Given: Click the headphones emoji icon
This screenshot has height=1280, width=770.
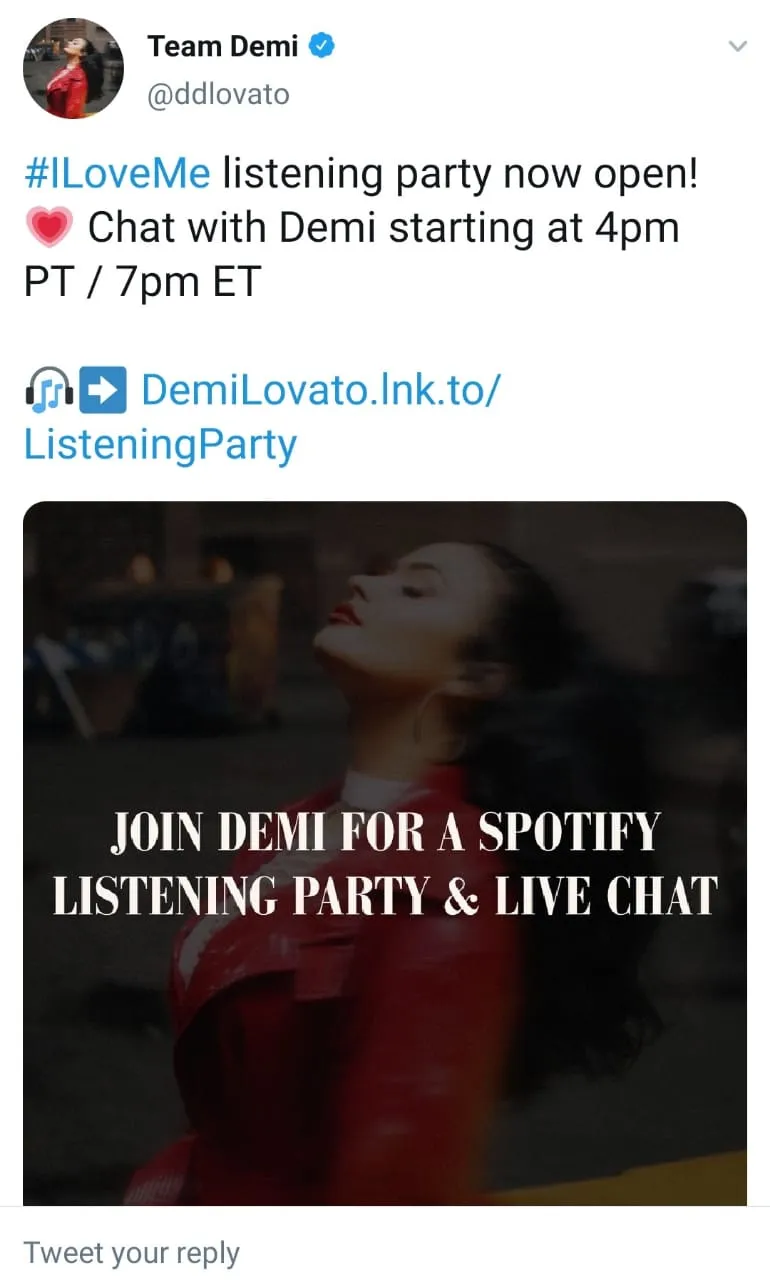Looking at the screenshot, I should pos(47,391).
